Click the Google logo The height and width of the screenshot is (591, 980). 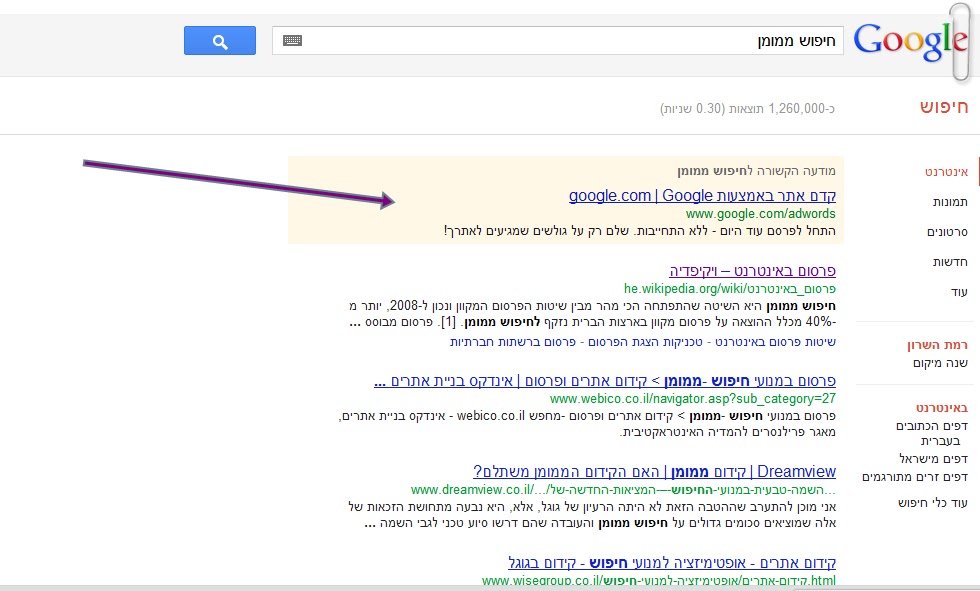coord(910,41)
